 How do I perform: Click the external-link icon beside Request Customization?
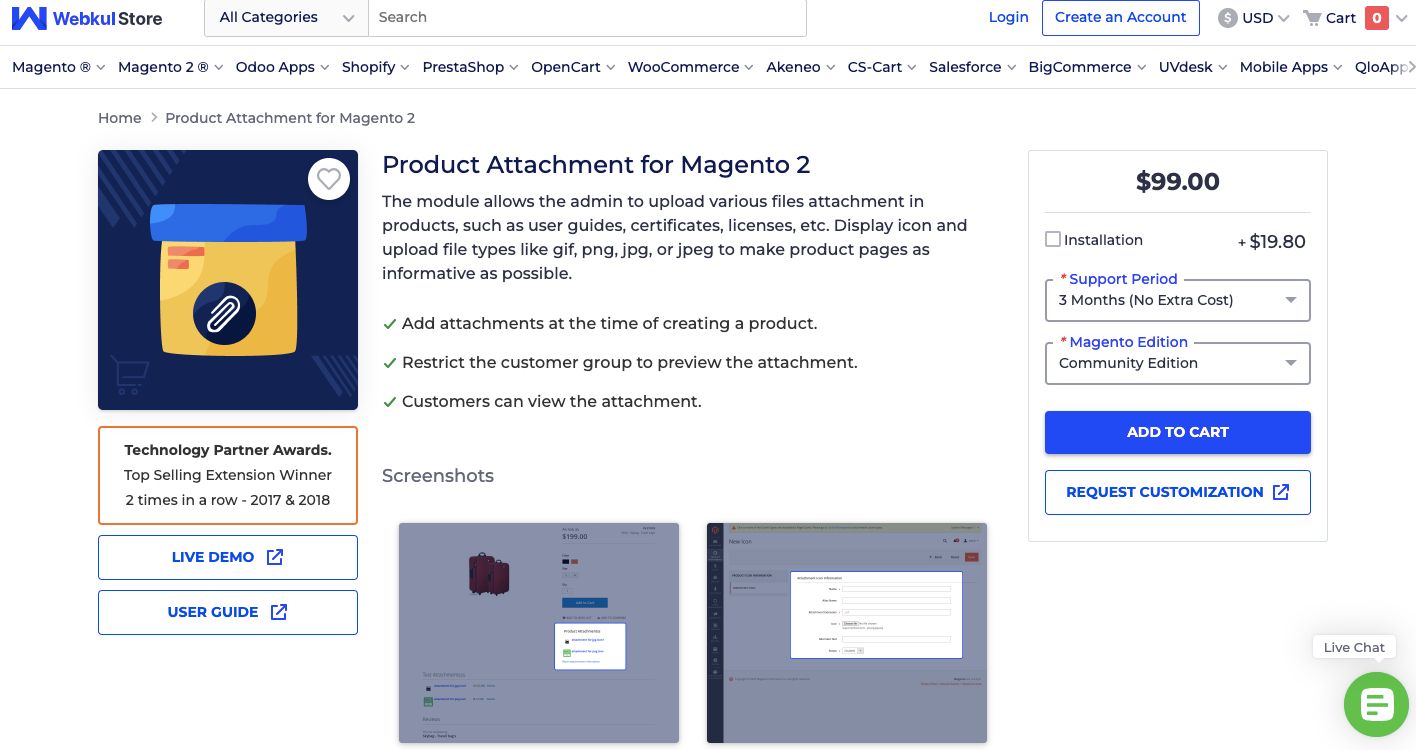pyautogui.click(x=1281, y=492)
